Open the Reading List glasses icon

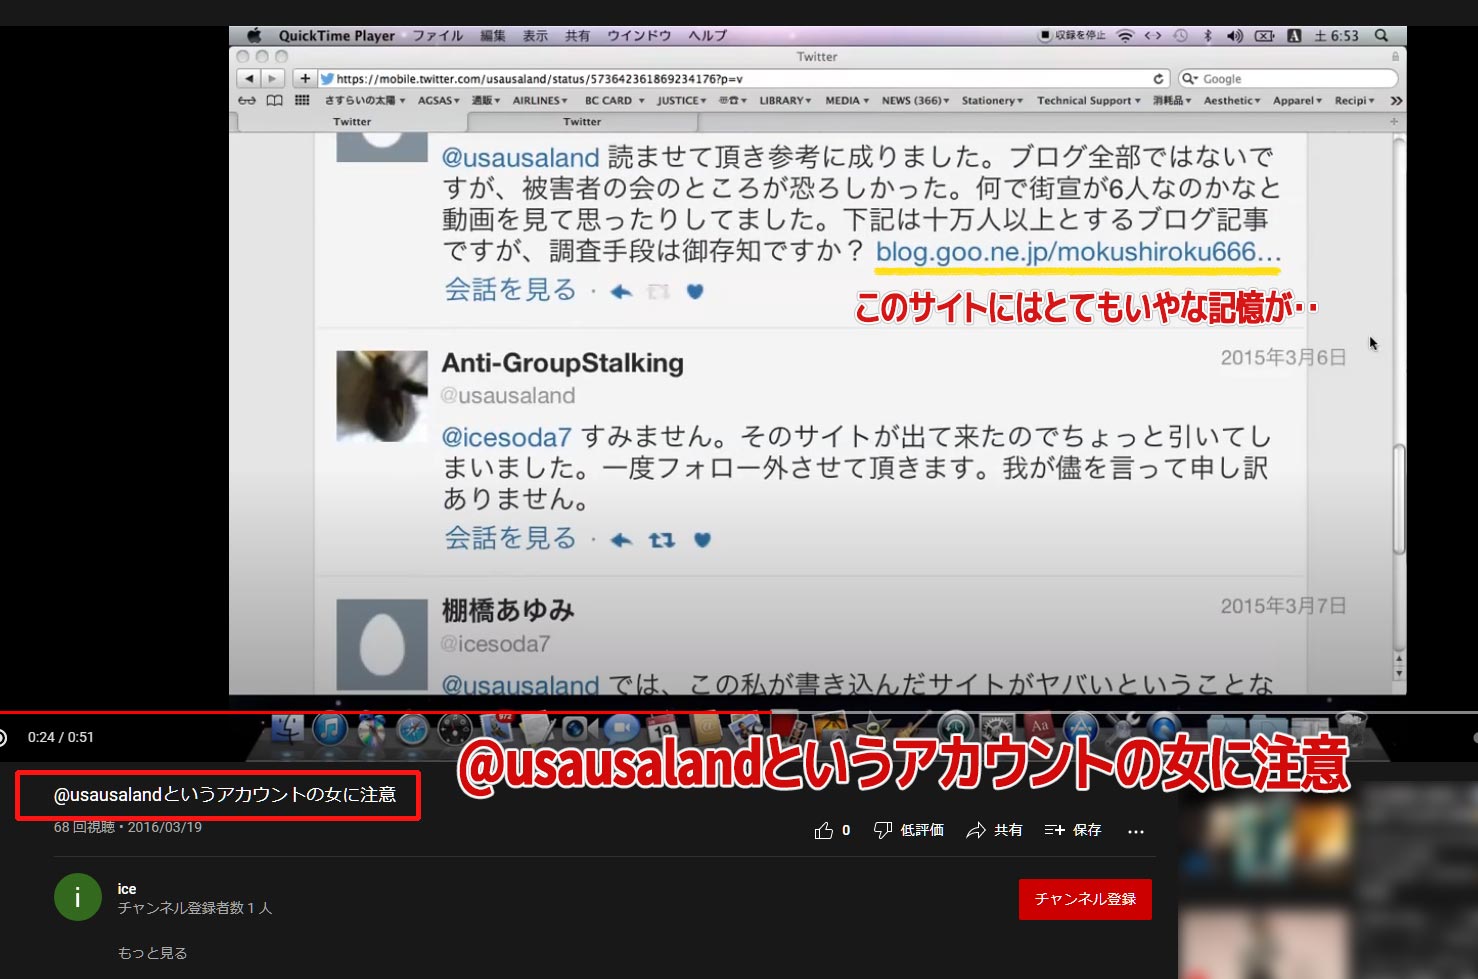247,100
